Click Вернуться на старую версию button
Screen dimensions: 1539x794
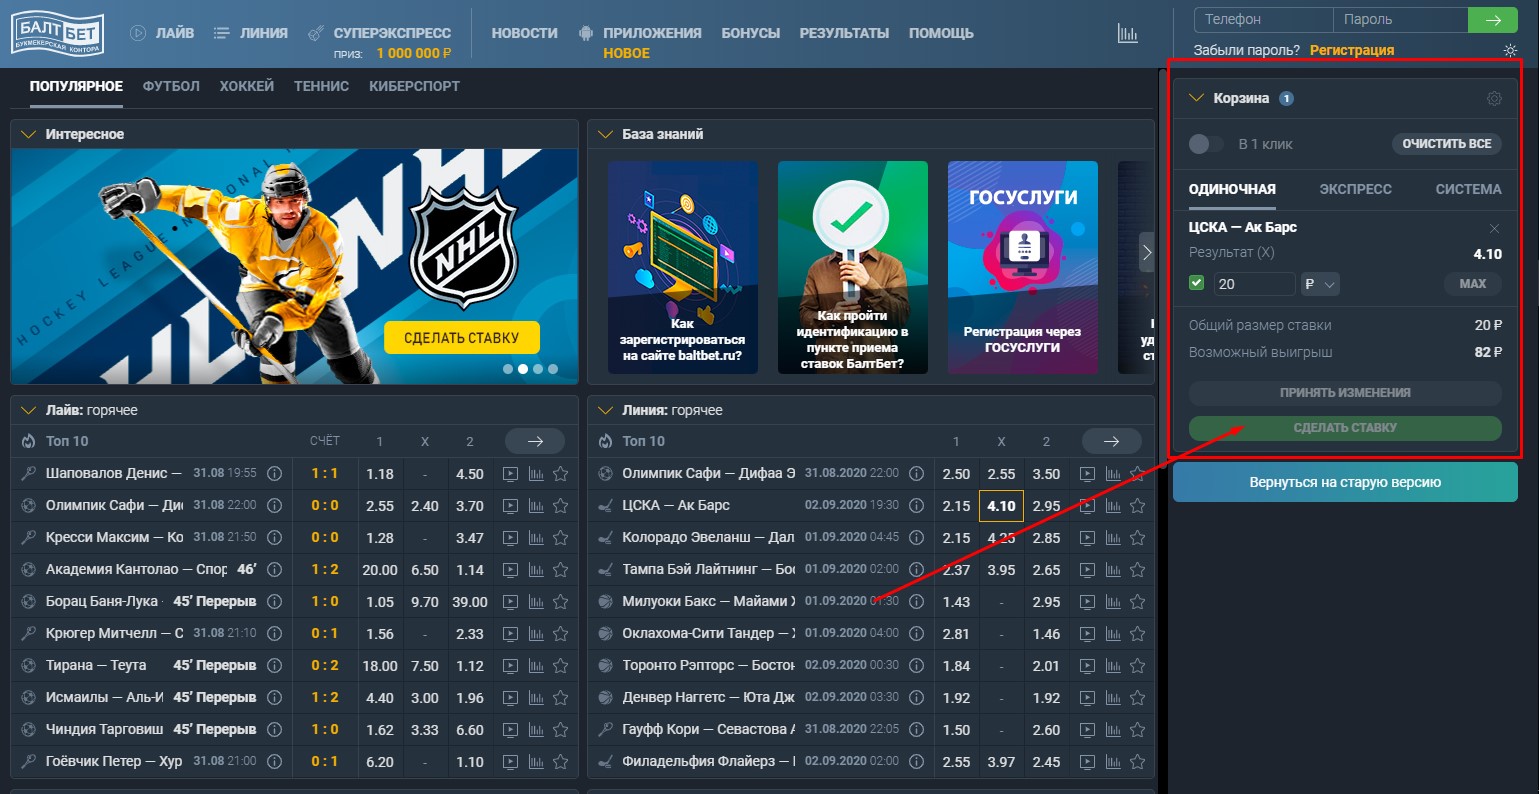pyautogui.click(x=1345, y=482)
